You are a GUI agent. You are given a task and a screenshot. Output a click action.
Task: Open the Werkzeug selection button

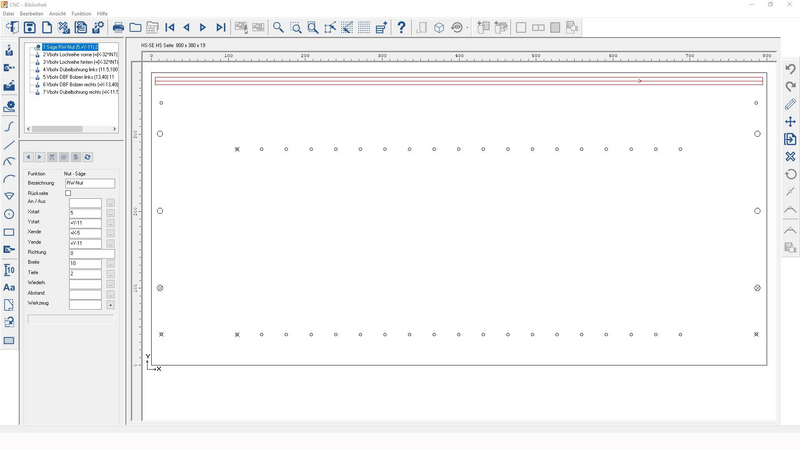[x=110, y=305]
